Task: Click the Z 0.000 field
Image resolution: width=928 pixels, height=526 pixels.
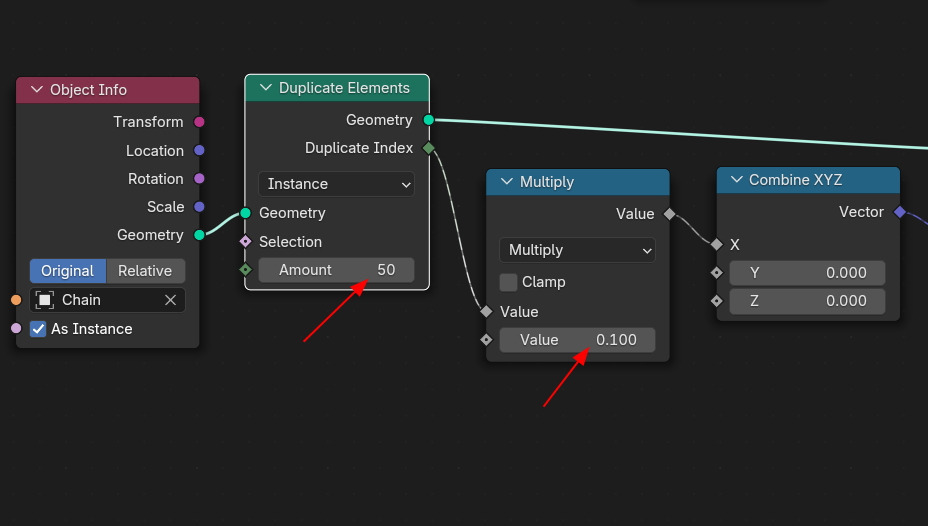Action: pyautogui.click(x=807, y=301)
